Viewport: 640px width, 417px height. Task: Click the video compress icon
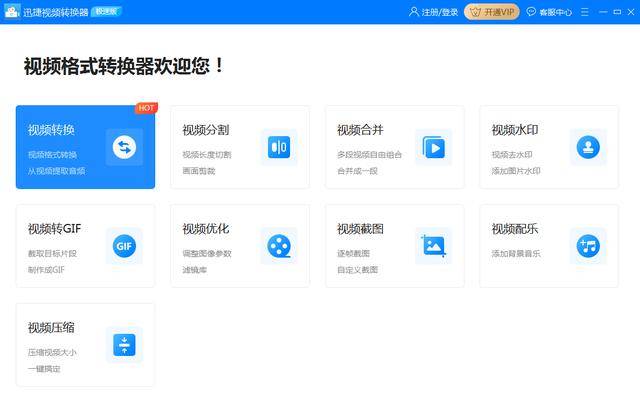coord(124,344)
